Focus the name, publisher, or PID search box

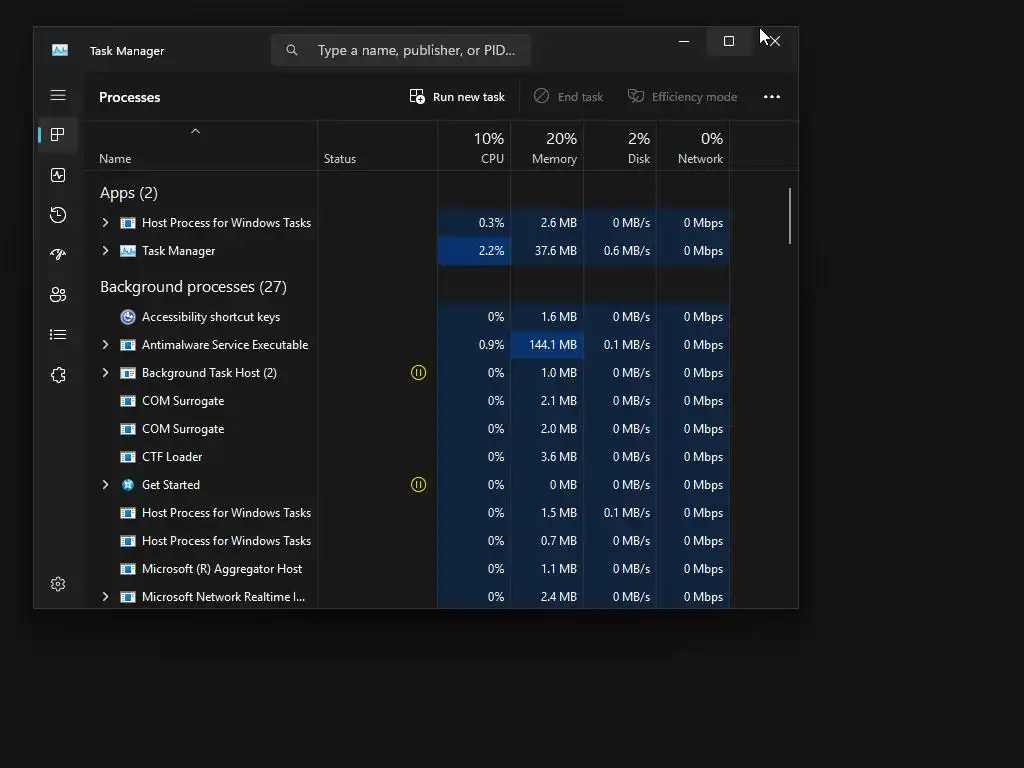tap(401, 50)
